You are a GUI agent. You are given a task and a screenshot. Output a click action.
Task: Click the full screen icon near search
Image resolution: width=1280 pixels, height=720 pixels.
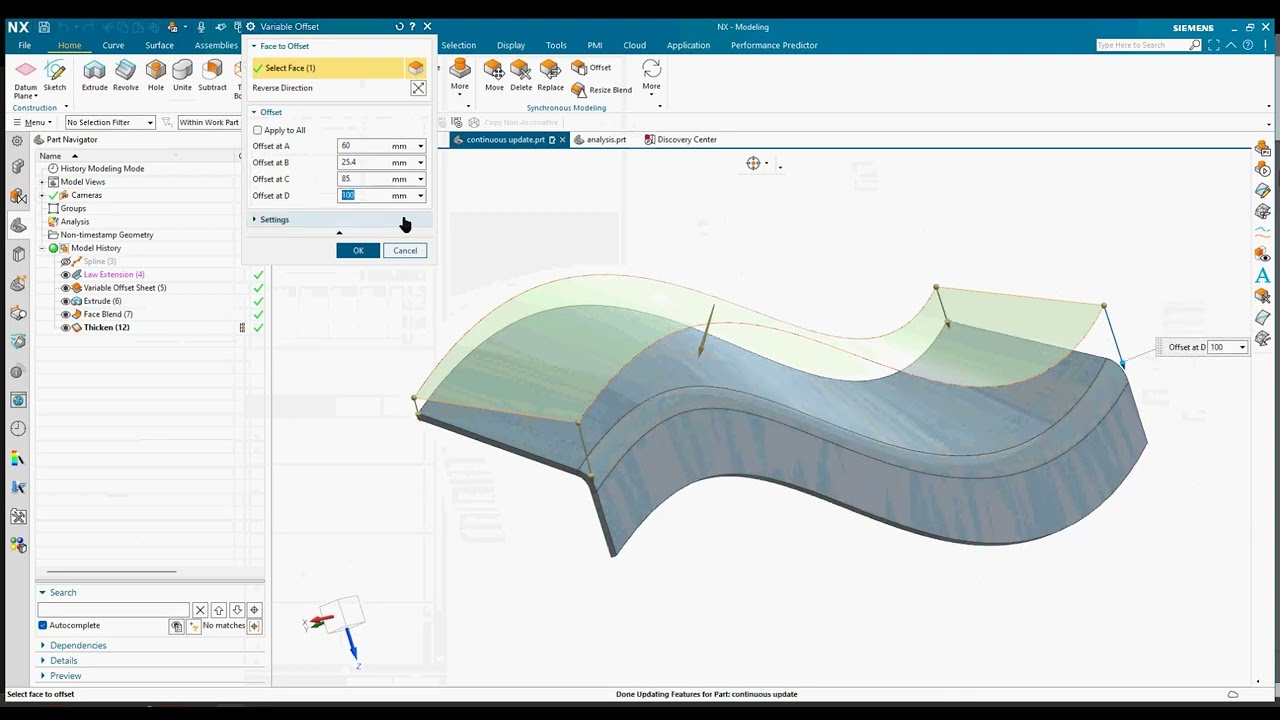(x=1213, y=45)
